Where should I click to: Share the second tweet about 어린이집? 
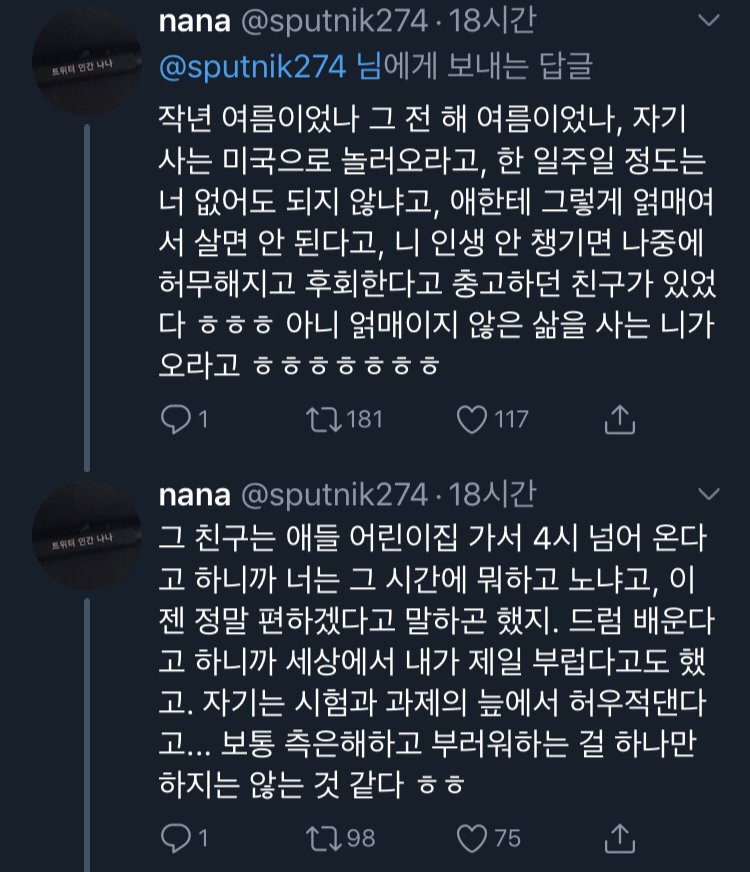[x=620, y=836]
